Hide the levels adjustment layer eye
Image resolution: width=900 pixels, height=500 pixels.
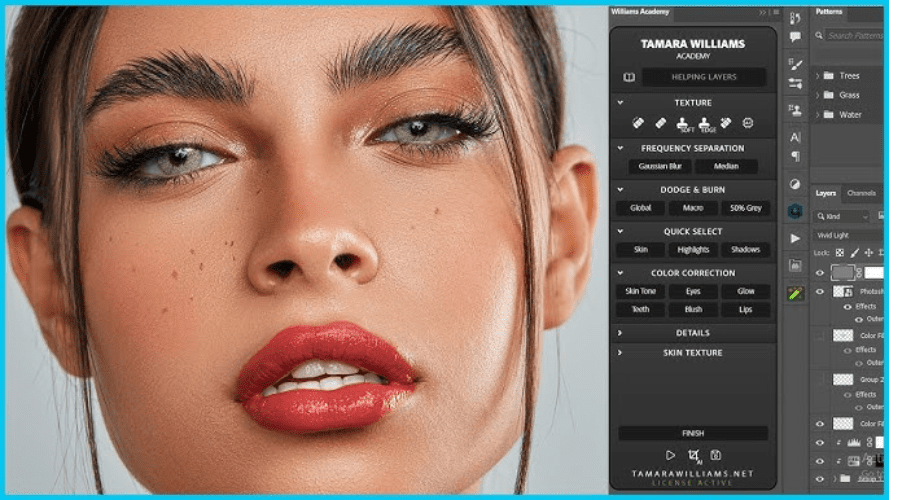coord(820,443)
